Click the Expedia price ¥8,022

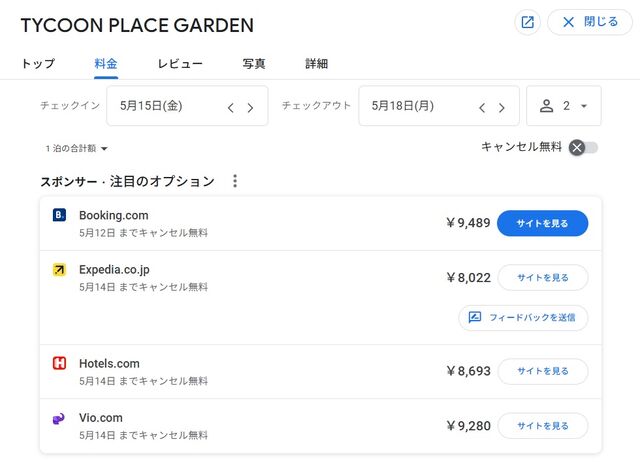click(x=468, y=278)
